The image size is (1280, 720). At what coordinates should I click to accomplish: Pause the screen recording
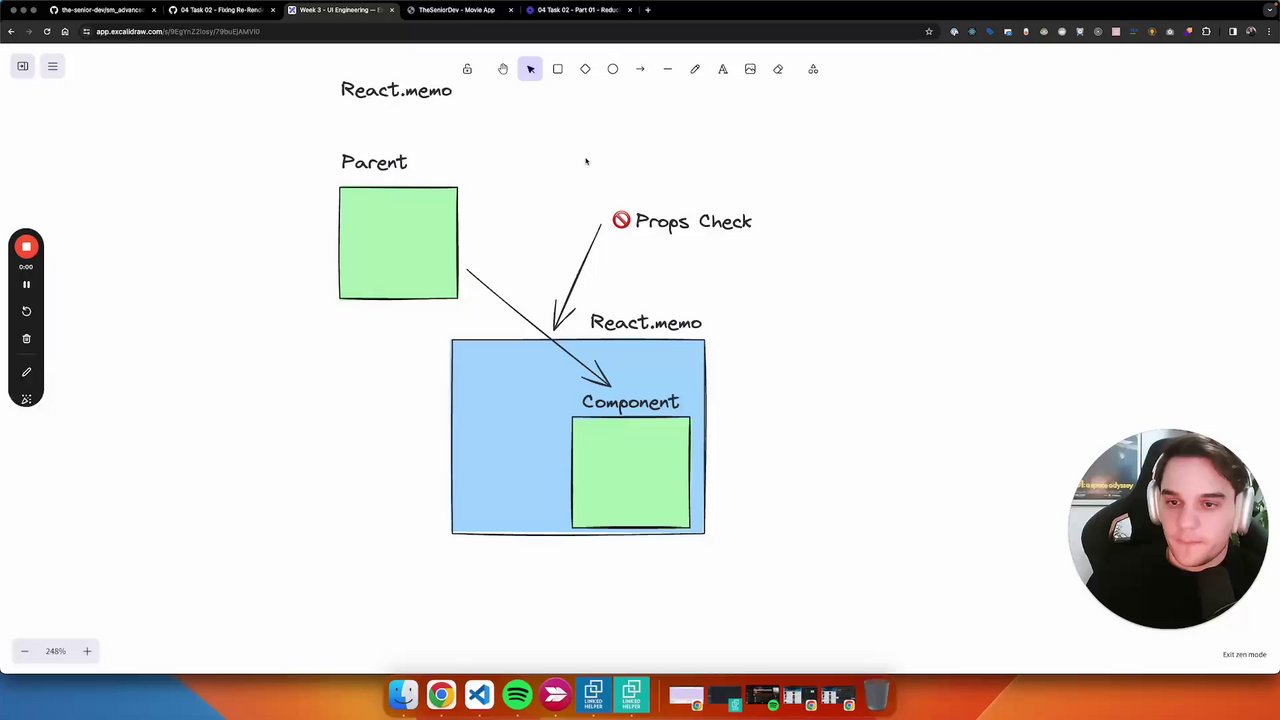27,284
